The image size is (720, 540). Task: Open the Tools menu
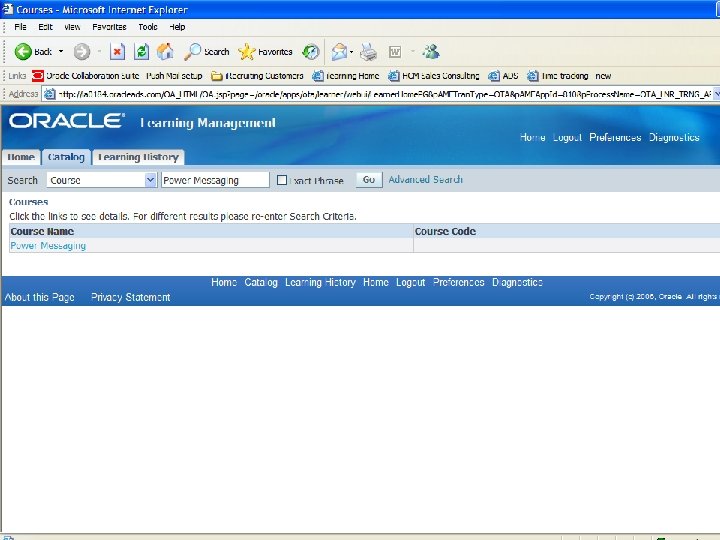click(x=148, y=27)
